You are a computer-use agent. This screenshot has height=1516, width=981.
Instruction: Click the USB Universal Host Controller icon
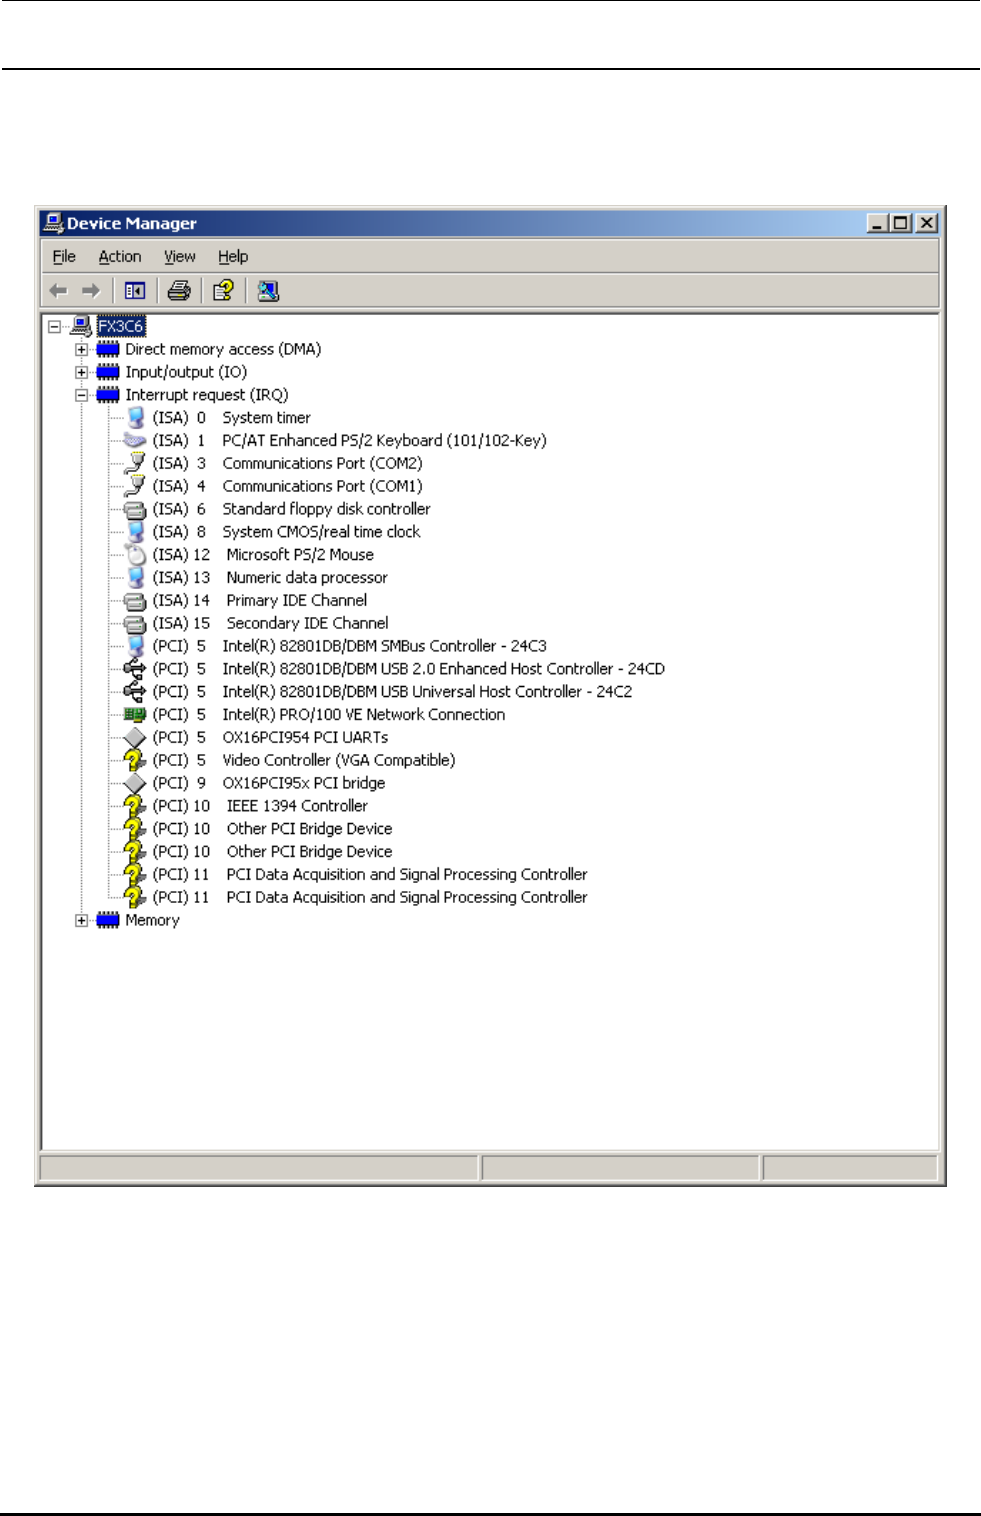pos(134,692)
